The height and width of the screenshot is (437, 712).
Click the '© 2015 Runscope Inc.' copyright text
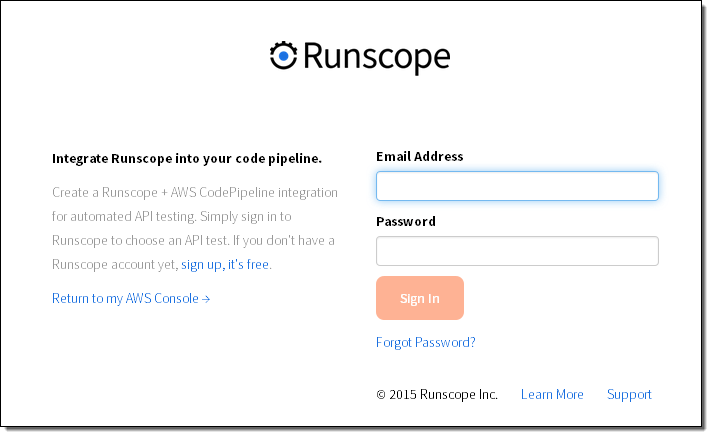tap(437, 394)
